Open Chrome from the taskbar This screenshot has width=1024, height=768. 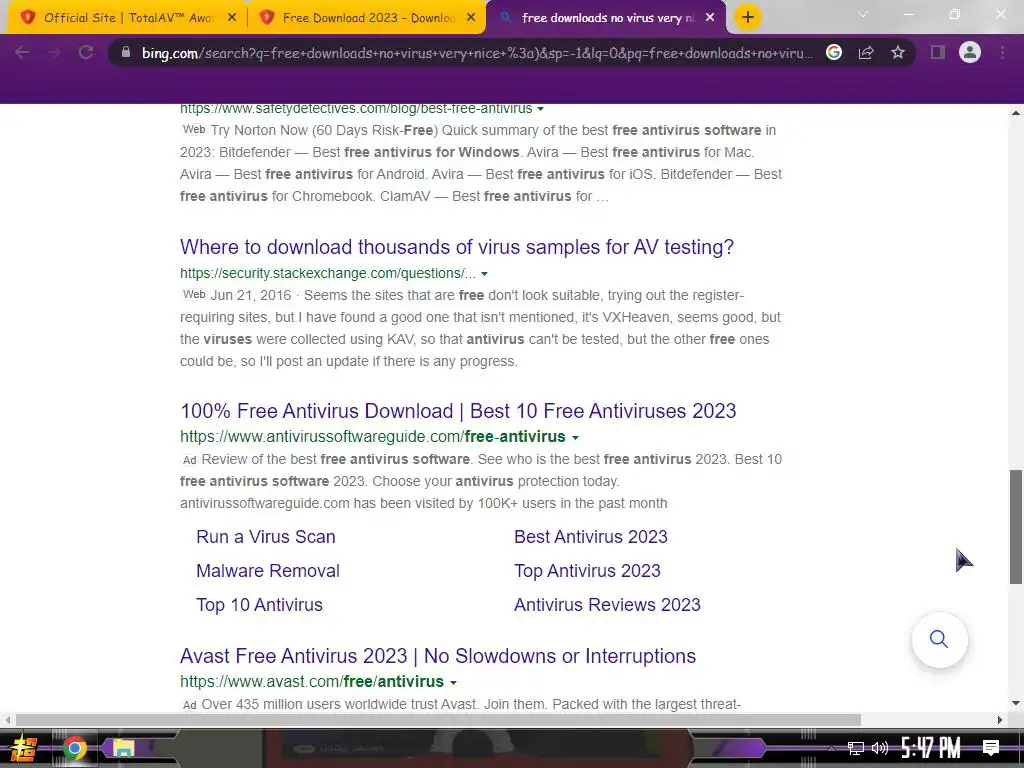[x=74, y=748]
